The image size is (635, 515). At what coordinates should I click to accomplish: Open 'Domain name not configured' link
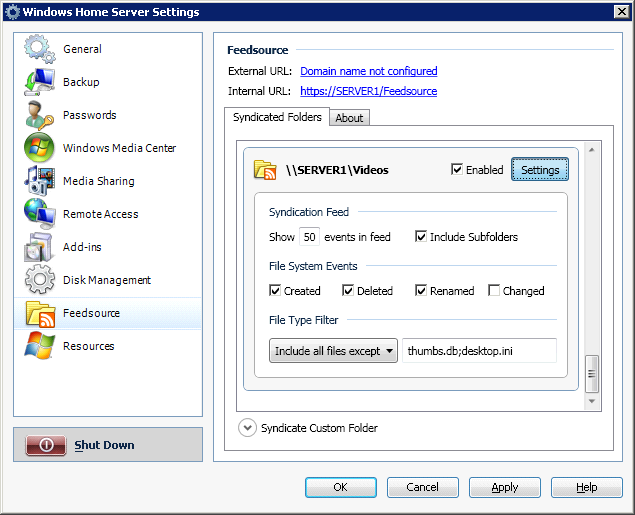(x=369, y=71)
